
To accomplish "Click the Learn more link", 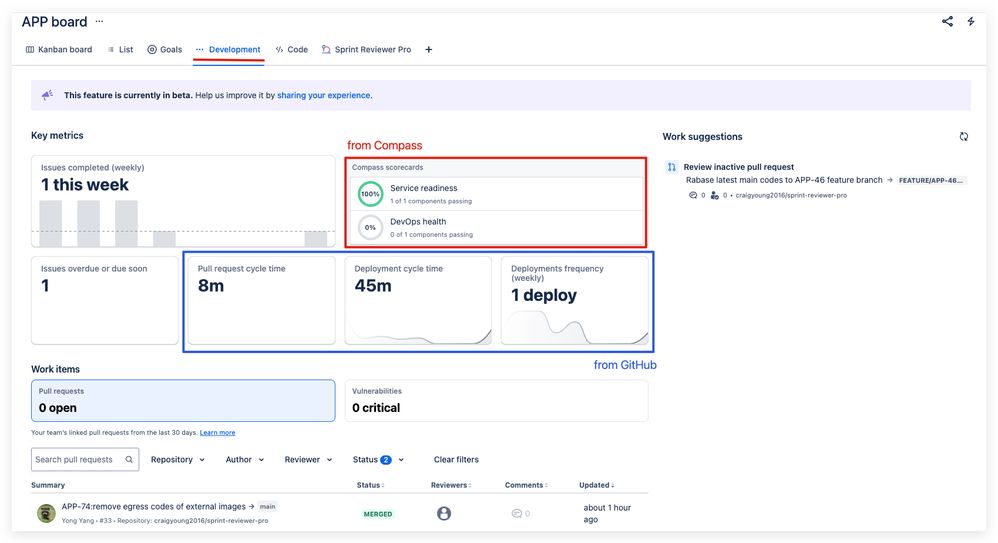I will pyautogui.click(x=217, y=433).
